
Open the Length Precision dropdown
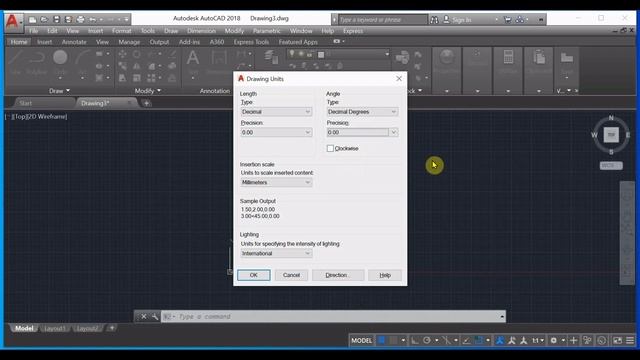click(x=276, y=132)
